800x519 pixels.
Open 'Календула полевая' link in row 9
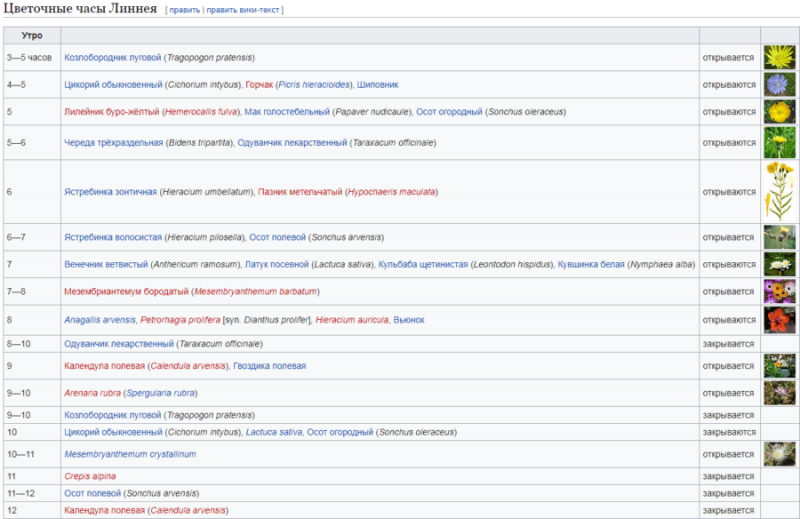point(105,366)
